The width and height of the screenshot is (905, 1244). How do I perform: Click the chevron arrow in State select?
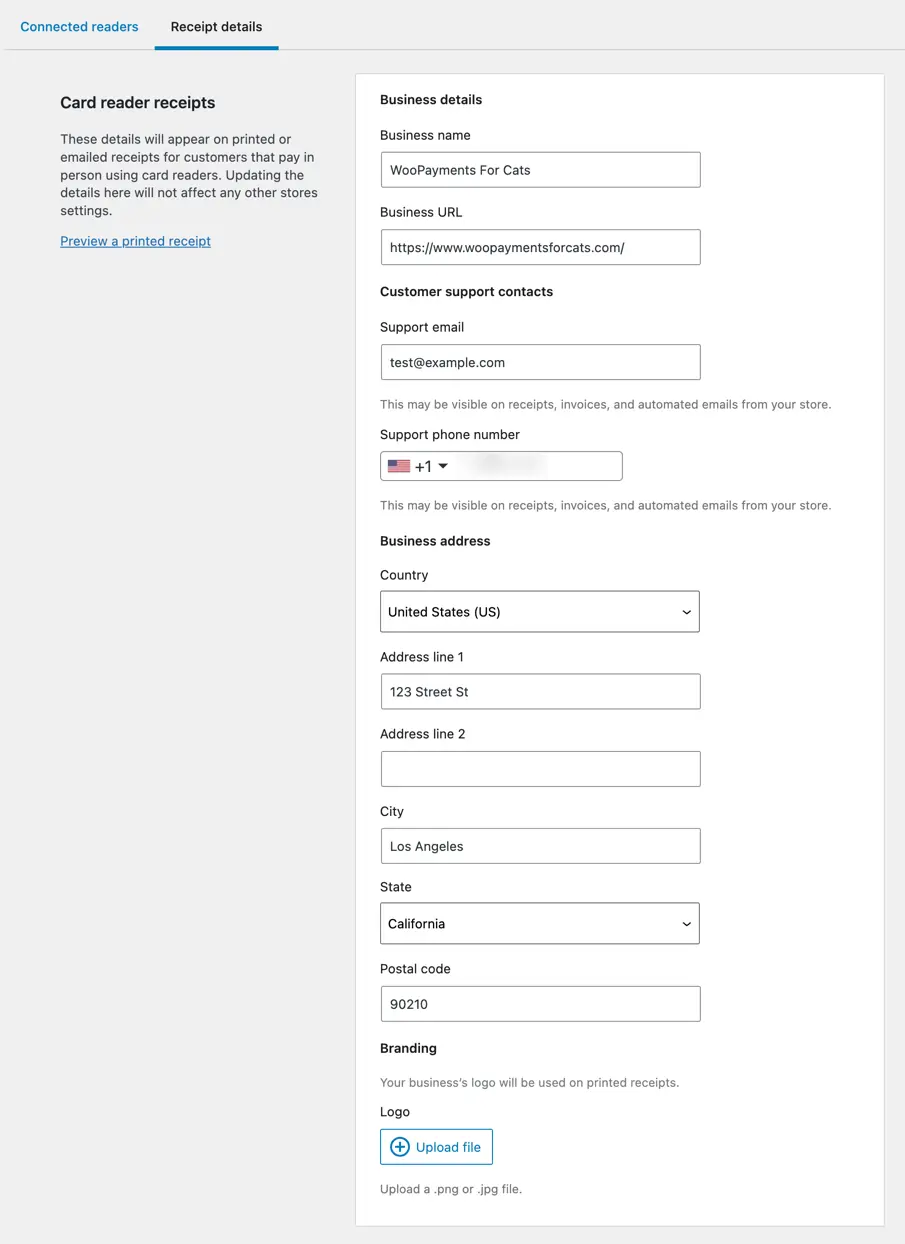pyautogui.click(x=686, y=924)
